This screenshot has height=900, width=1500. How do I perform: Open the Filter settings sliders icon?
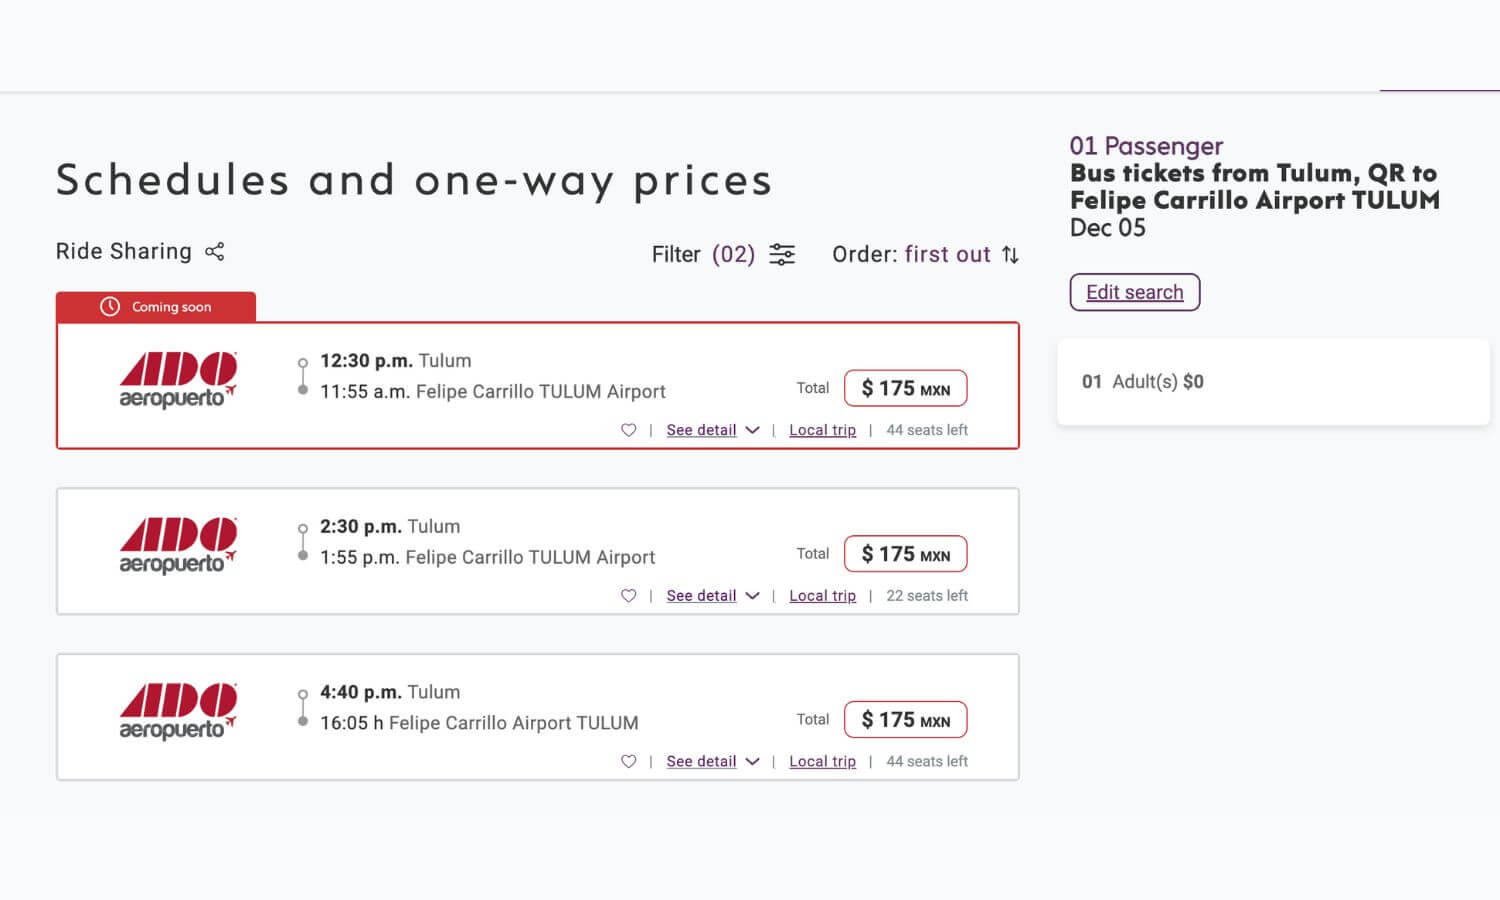pos(782,255)
